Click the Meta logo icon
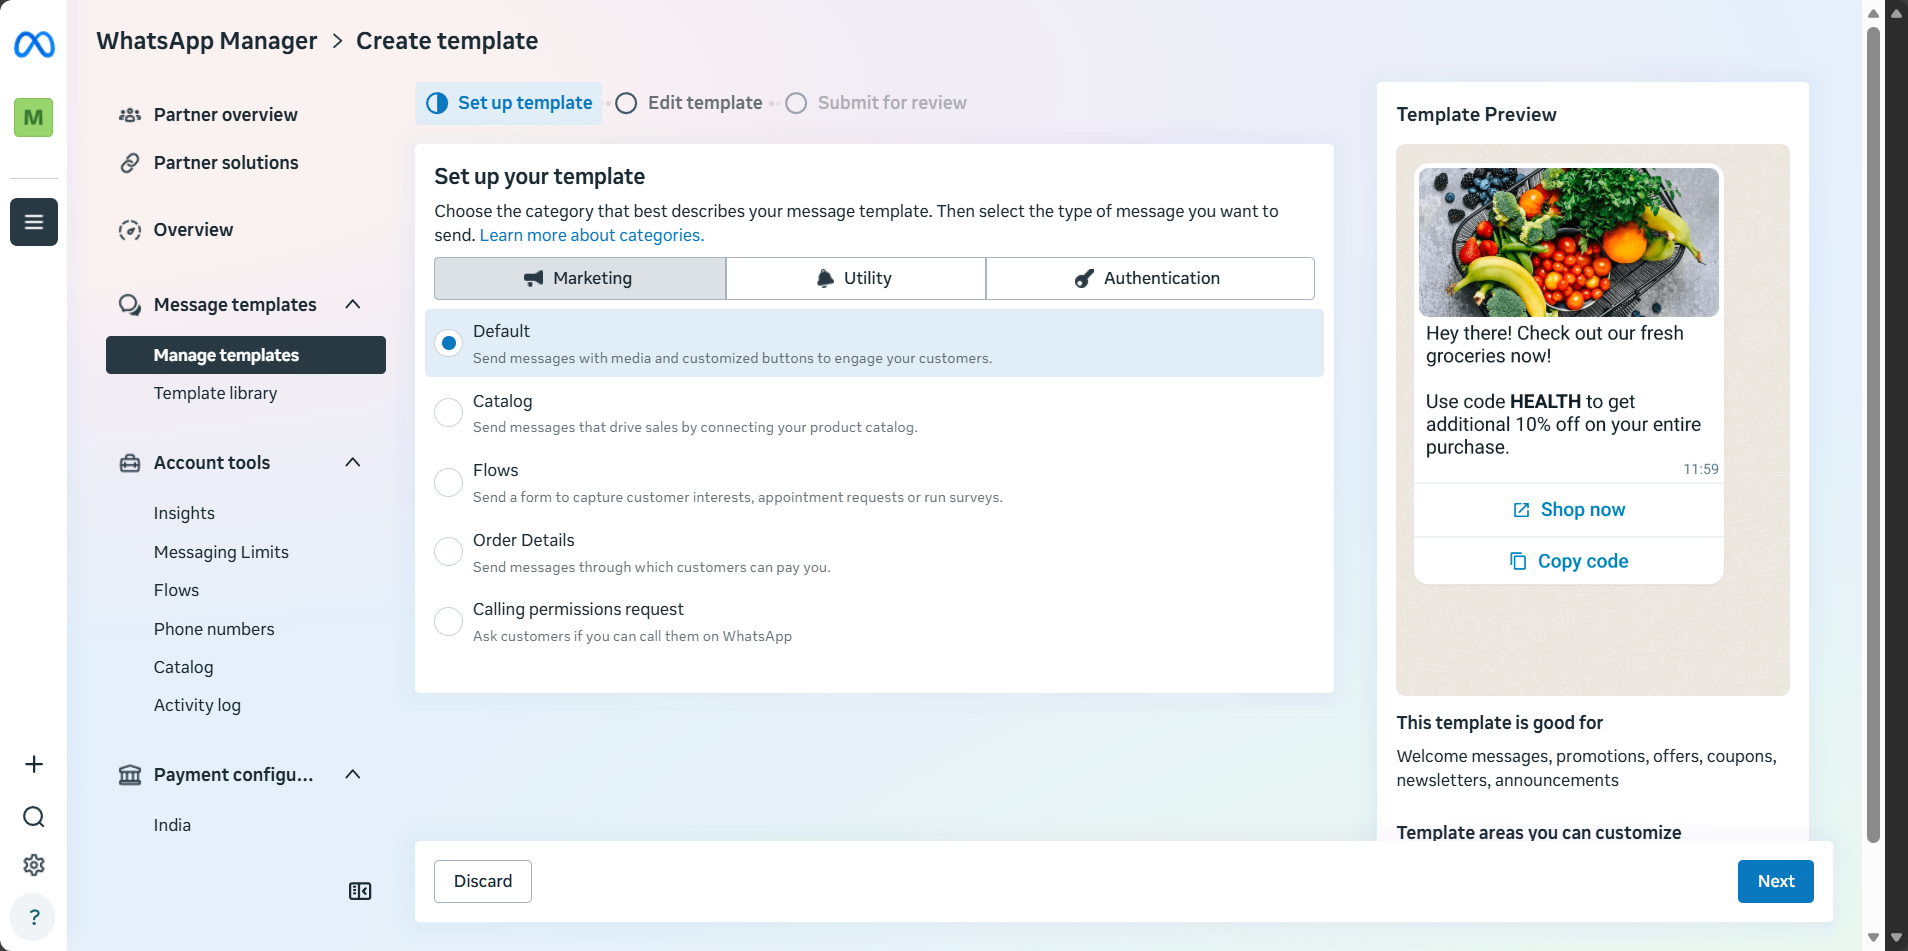This screenshot has height=951, width=1908. pos(34,44)
